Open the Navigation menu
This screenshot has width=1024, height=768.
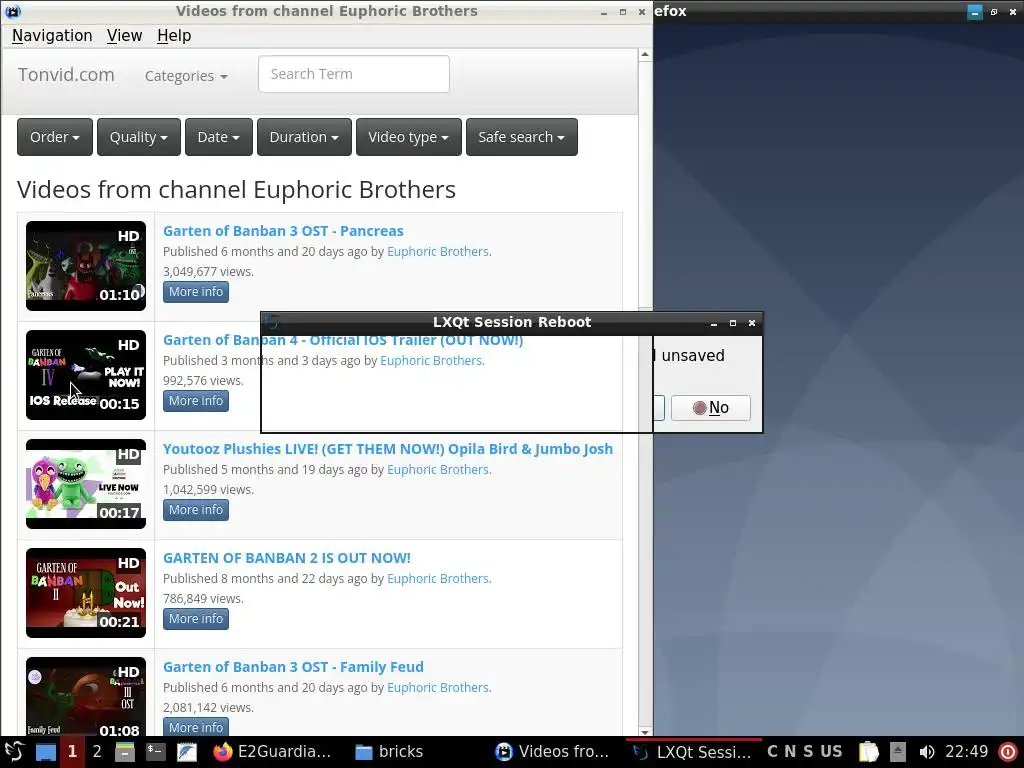52,35
